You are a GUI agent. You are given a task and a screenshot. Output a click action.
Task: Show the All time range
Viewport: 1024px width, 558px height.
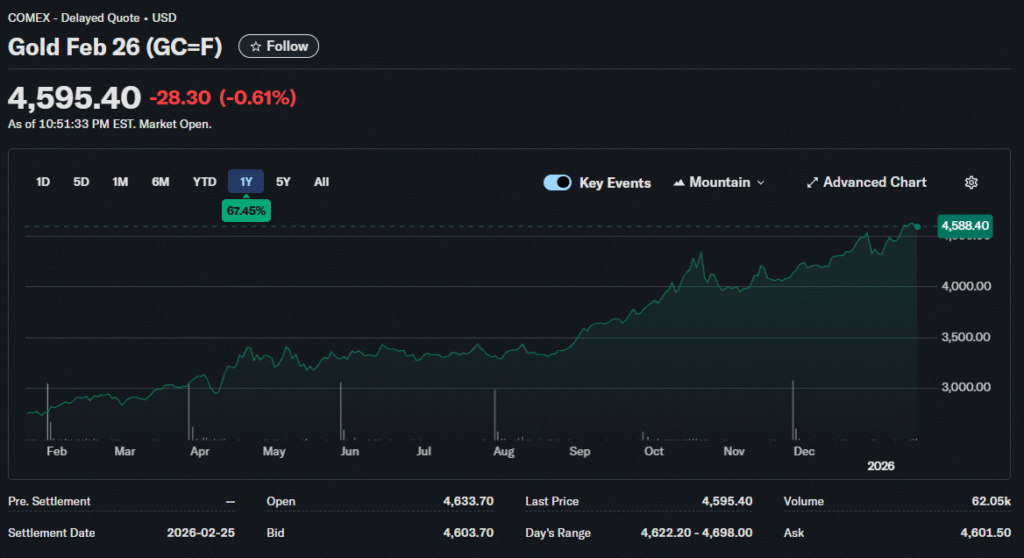(321, 182)
